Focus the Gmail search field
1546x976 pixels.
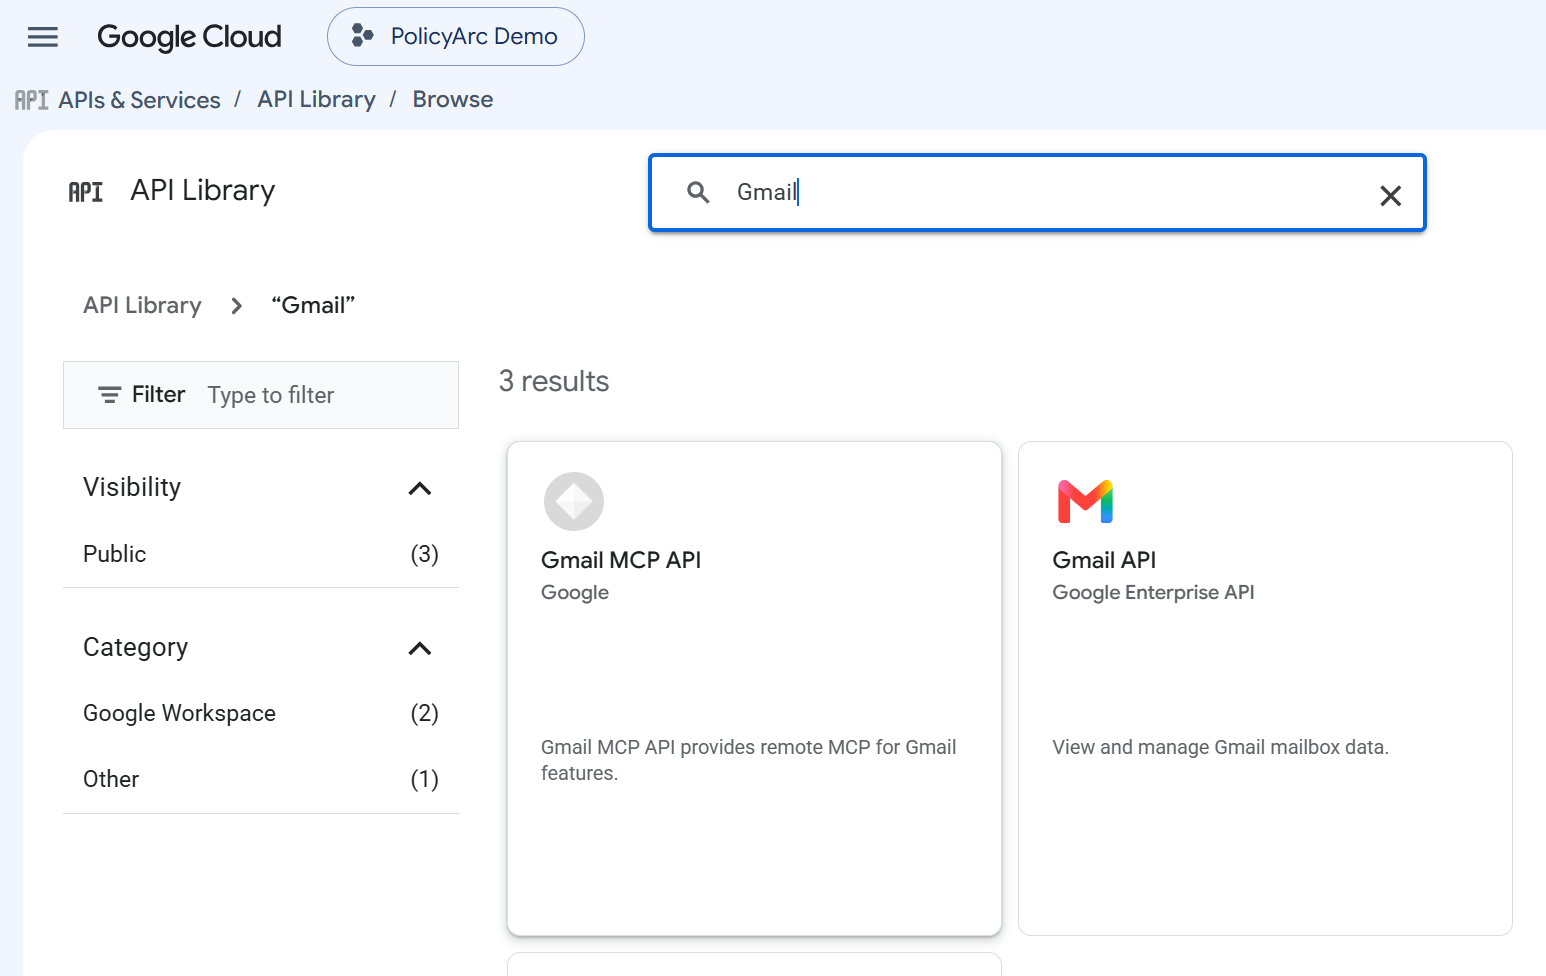click(x=1037, y=192)
